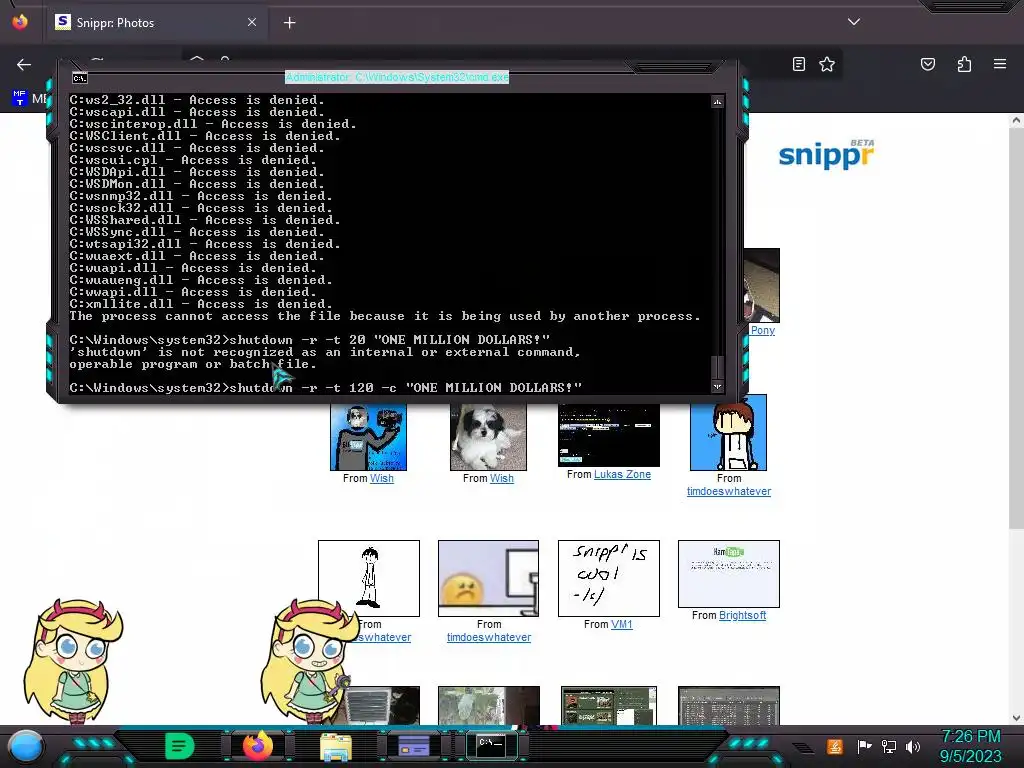Click cmd scrollbar up arrow
The height and width of the screenshot is (768, 1024).
point(717,102)
